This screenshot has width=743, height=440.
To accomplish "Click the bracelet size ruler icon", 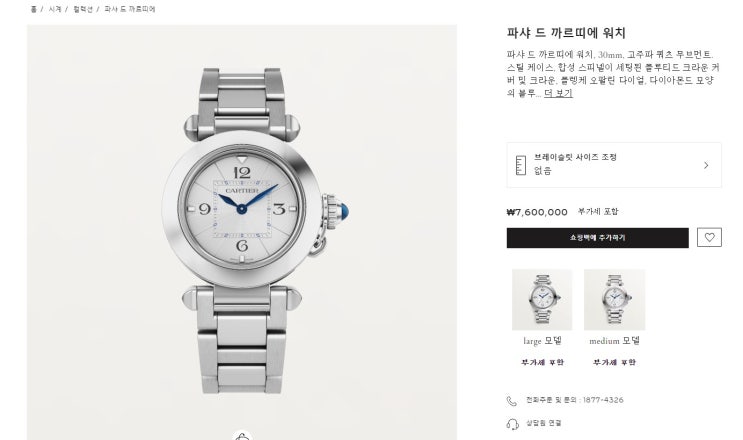I will point(520,165).
